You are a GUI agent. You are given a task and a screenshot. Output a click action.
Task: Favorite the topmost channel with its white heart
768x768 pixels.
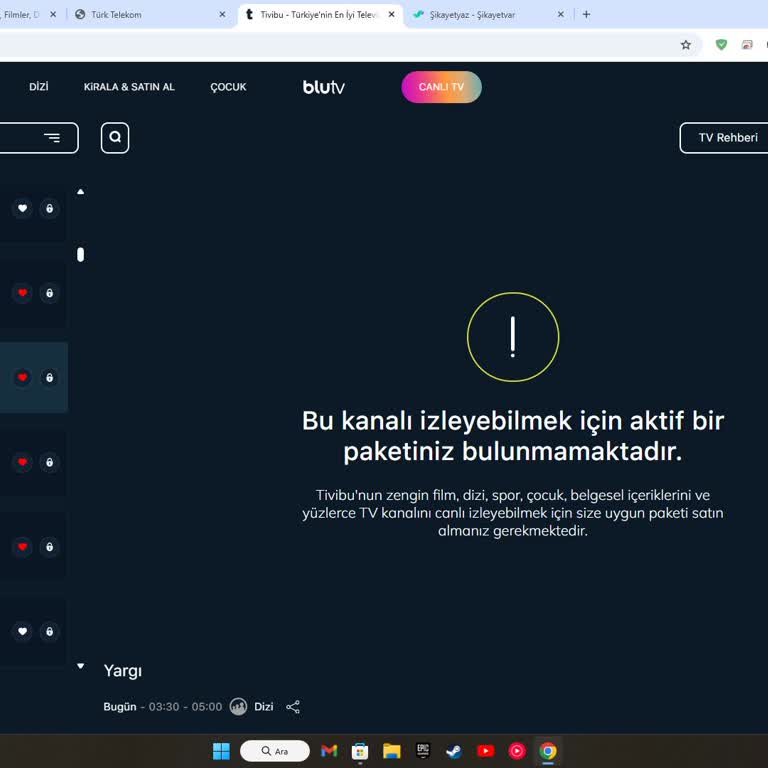(x=23, y=209)
